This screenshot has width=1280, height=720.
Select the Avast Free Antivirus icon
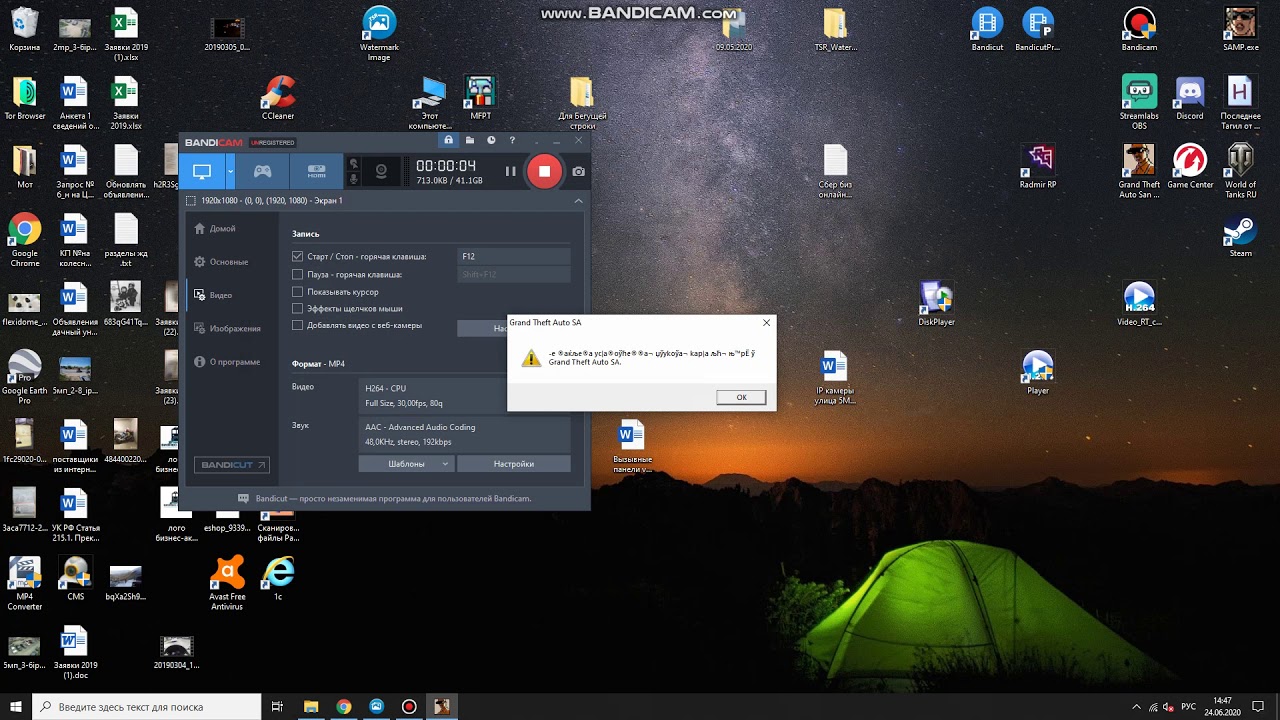coord(227,583)
